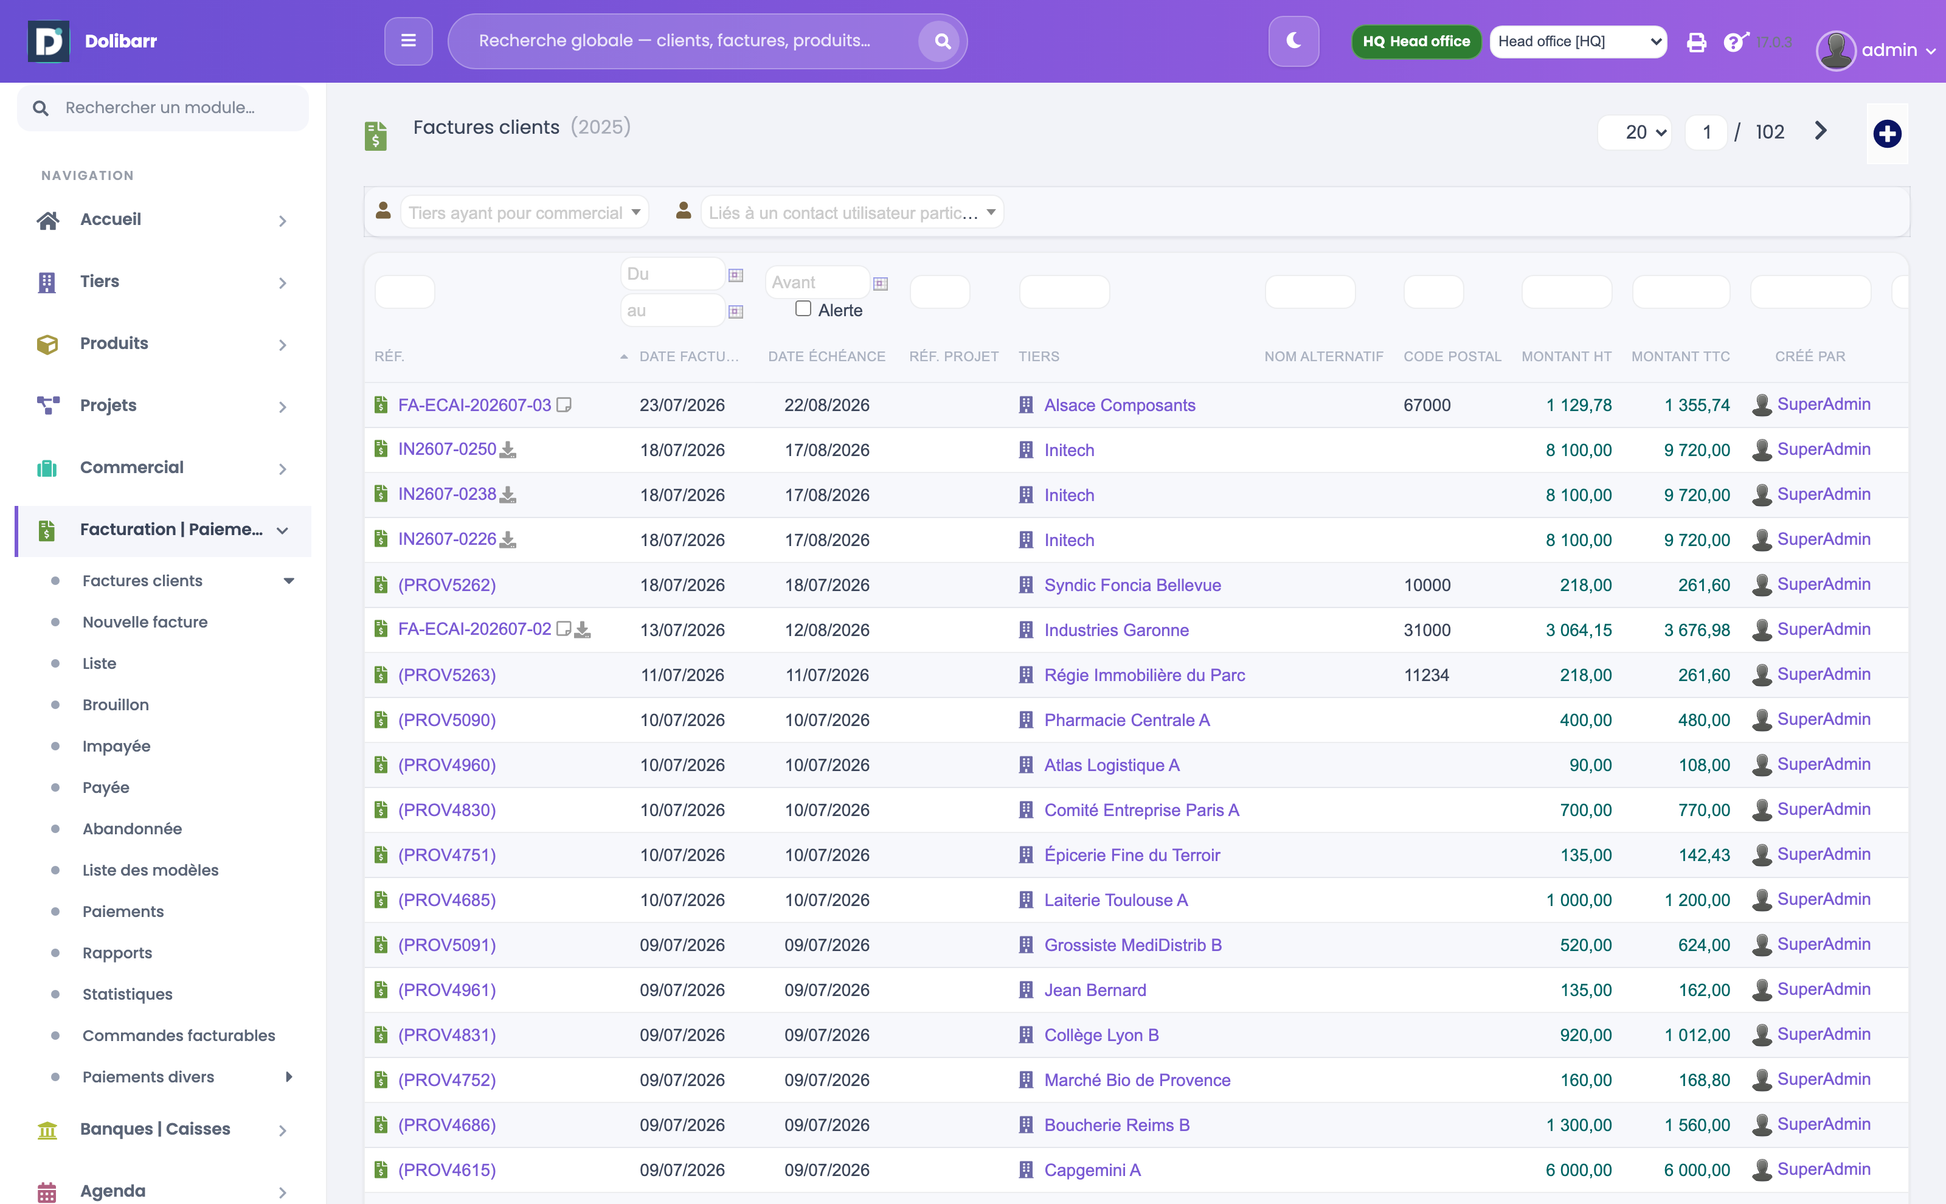
Task: Sort by Code postal column header
Action: 1452,357
